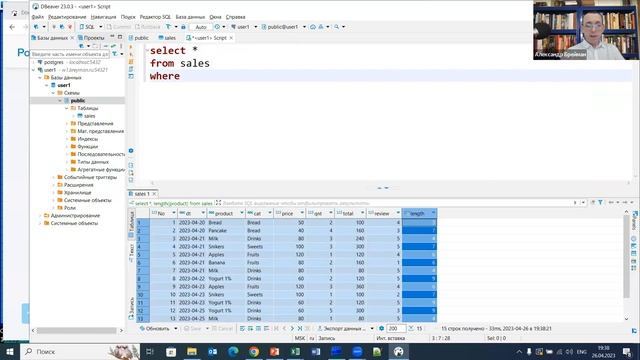Open the Экспорт данных export button
This screenshot has height=360, width=640.
[x=342, y=328]
